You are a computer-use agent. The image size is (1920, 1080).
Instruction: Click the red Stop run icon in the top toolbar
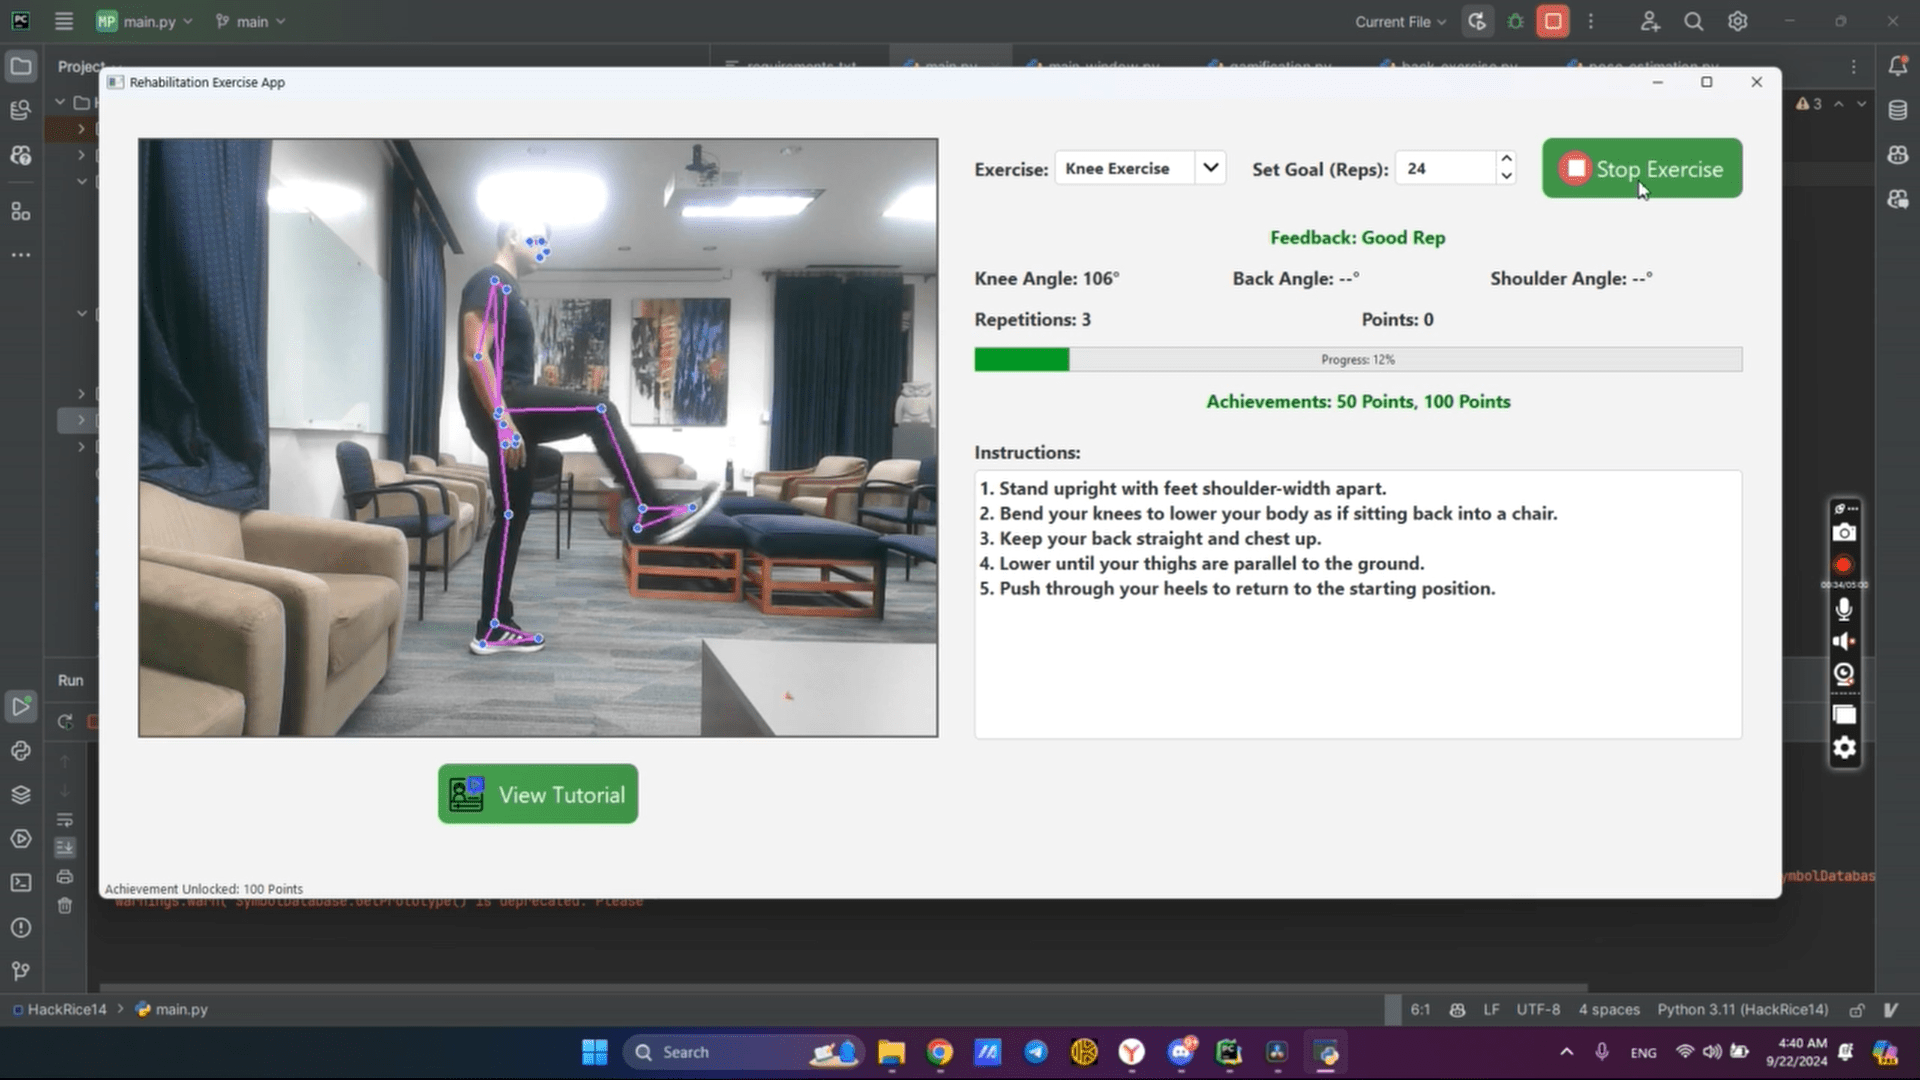[x=1553, y=21]
